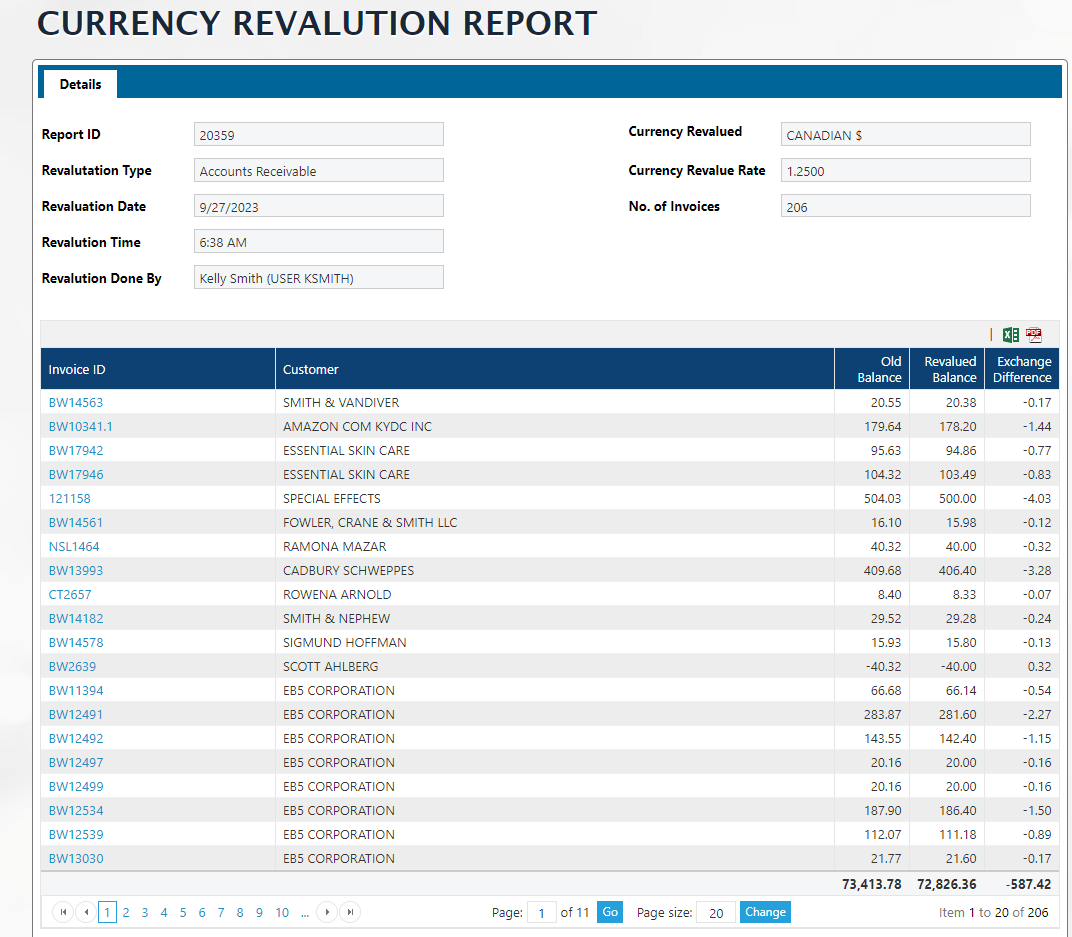Jump to last page pager icon

(x=350, y=912)
